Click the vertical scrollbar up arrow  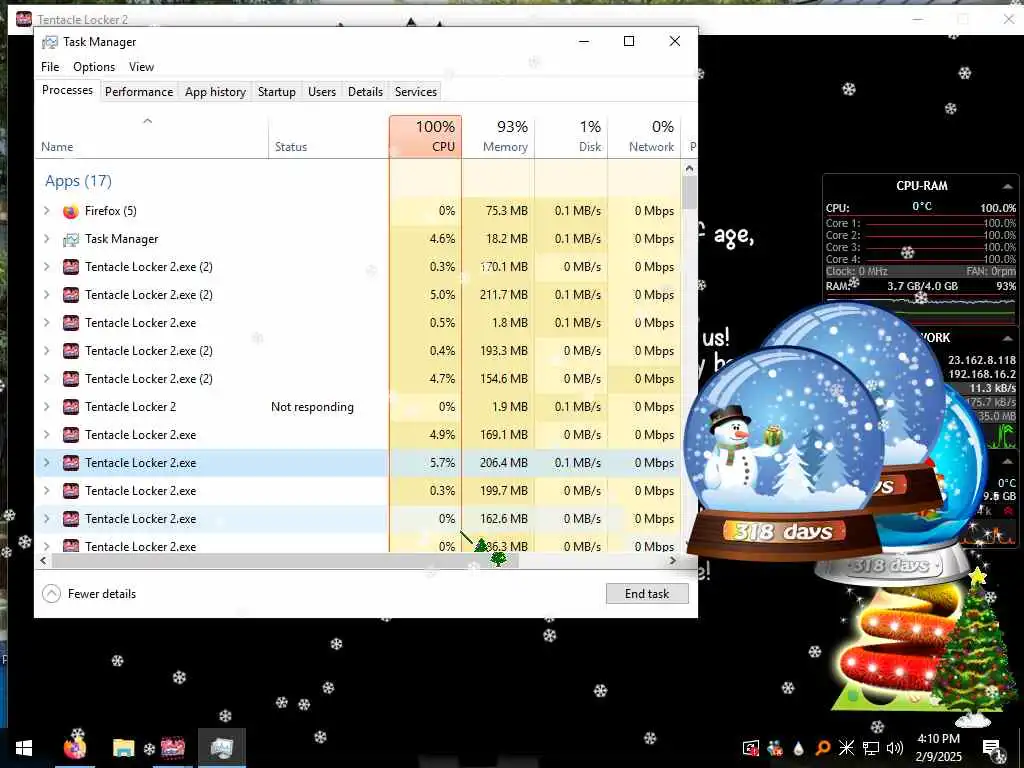coord(690,168)
